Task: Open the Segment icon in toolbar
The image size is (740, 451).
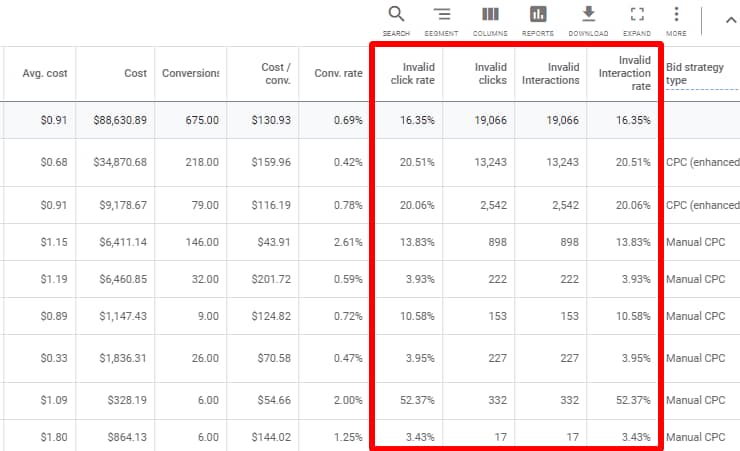Action: click(x=442, y=15)
